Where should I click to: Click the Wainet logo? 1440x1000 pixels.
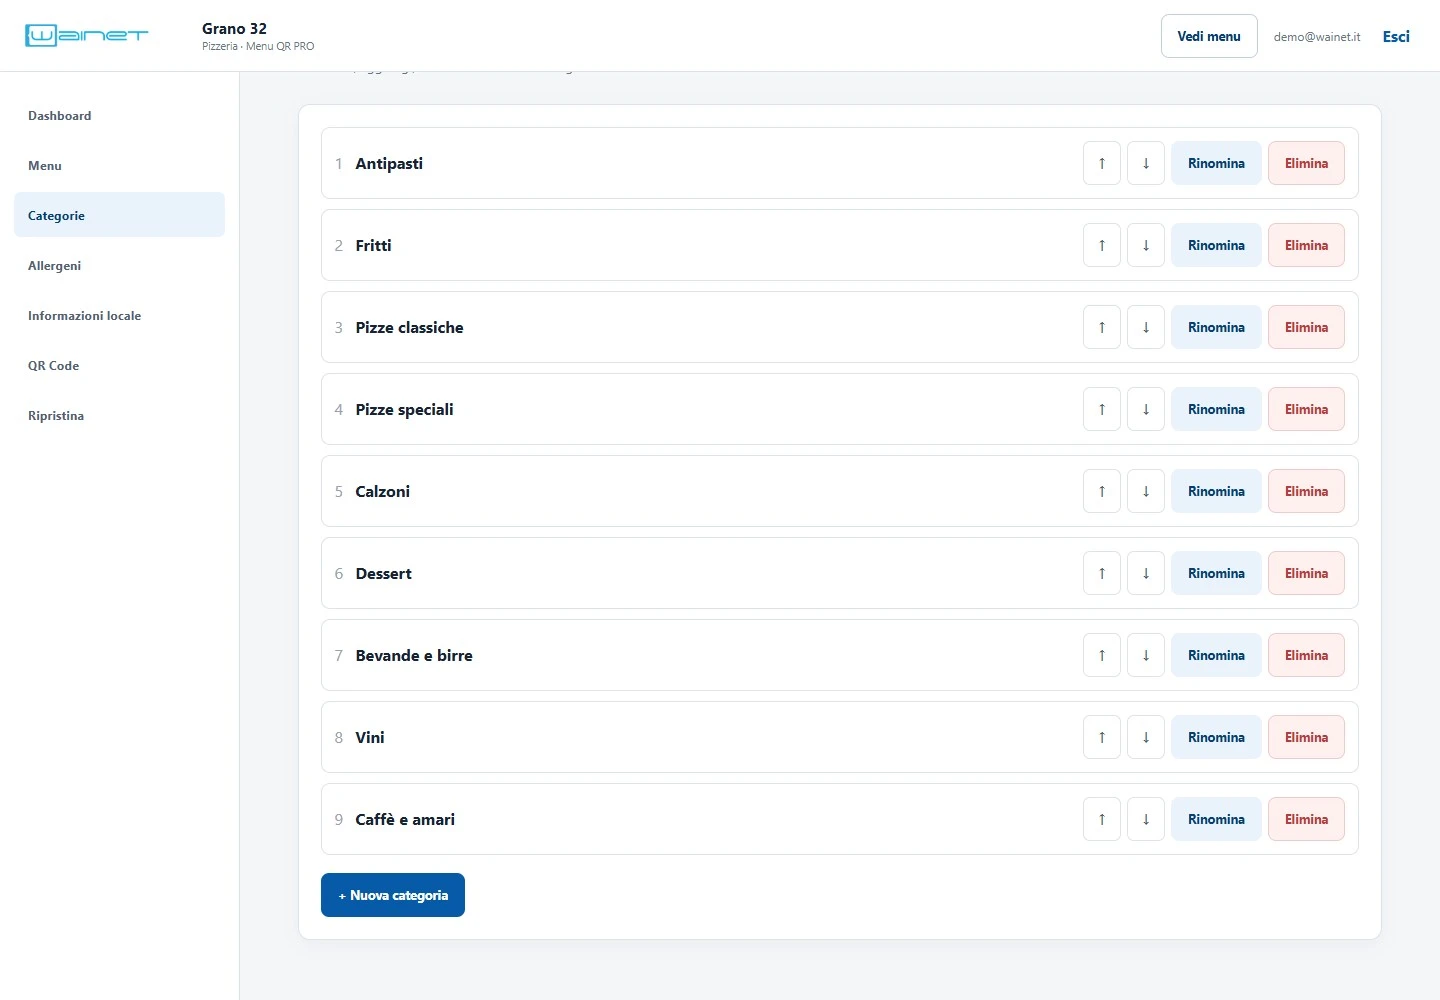click(x=86, y=36)
